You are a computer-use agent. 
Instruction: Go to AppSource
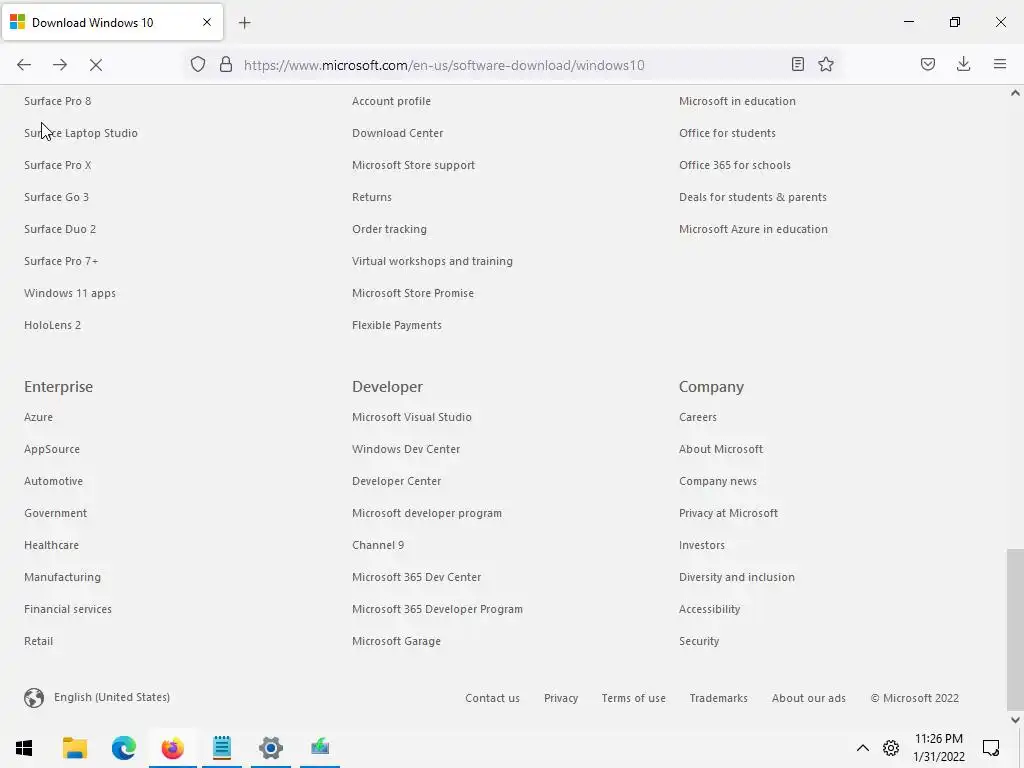coord(52,449)
